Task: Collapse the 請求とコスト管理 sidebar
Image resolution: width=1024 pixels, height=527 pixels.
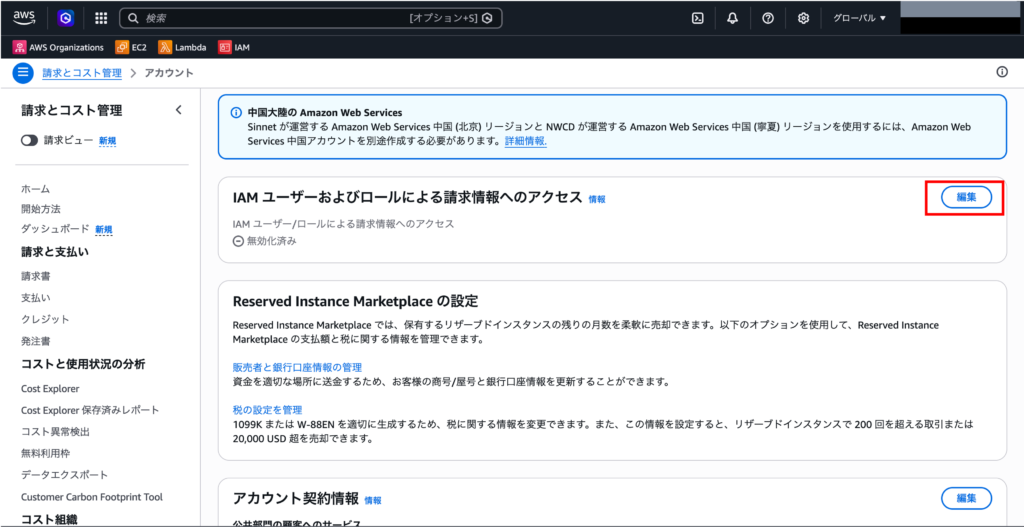Action: pos(178,110)
